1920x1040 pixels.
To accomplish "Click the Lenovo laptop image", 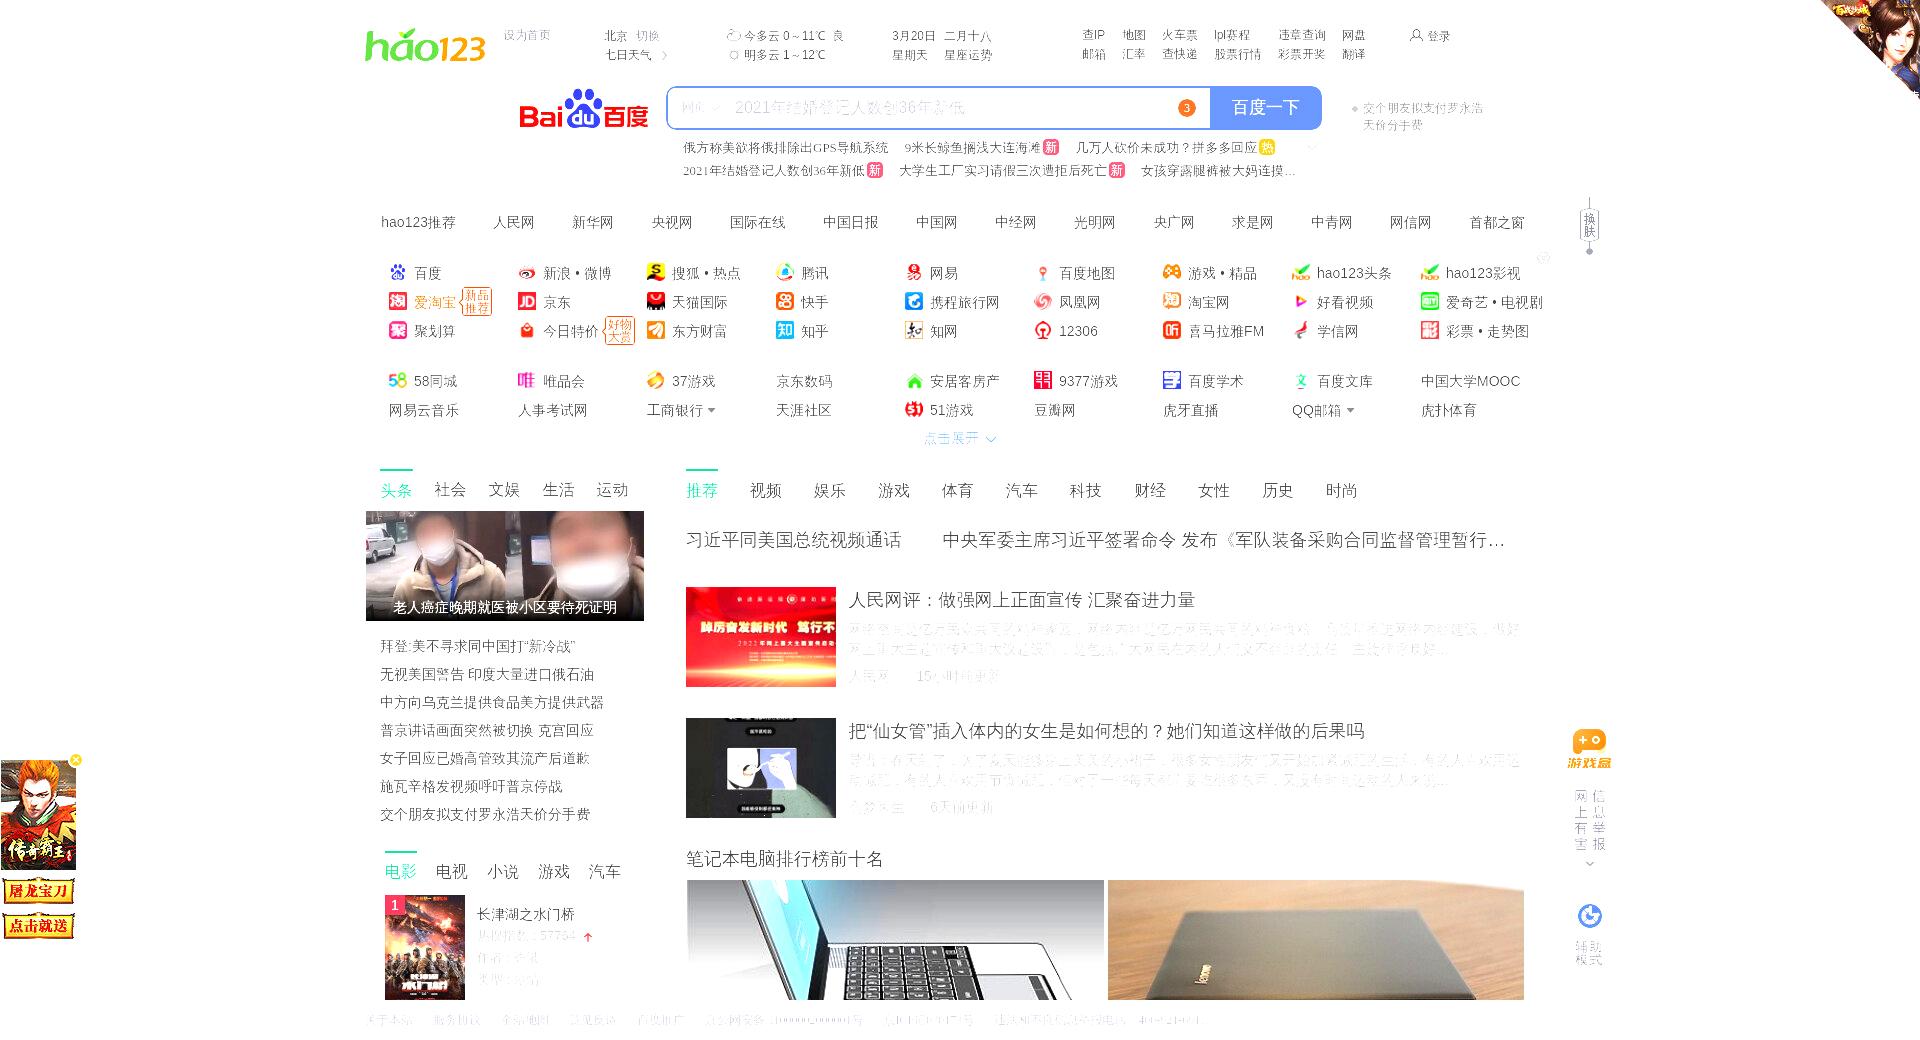I will click(1316, 940).
